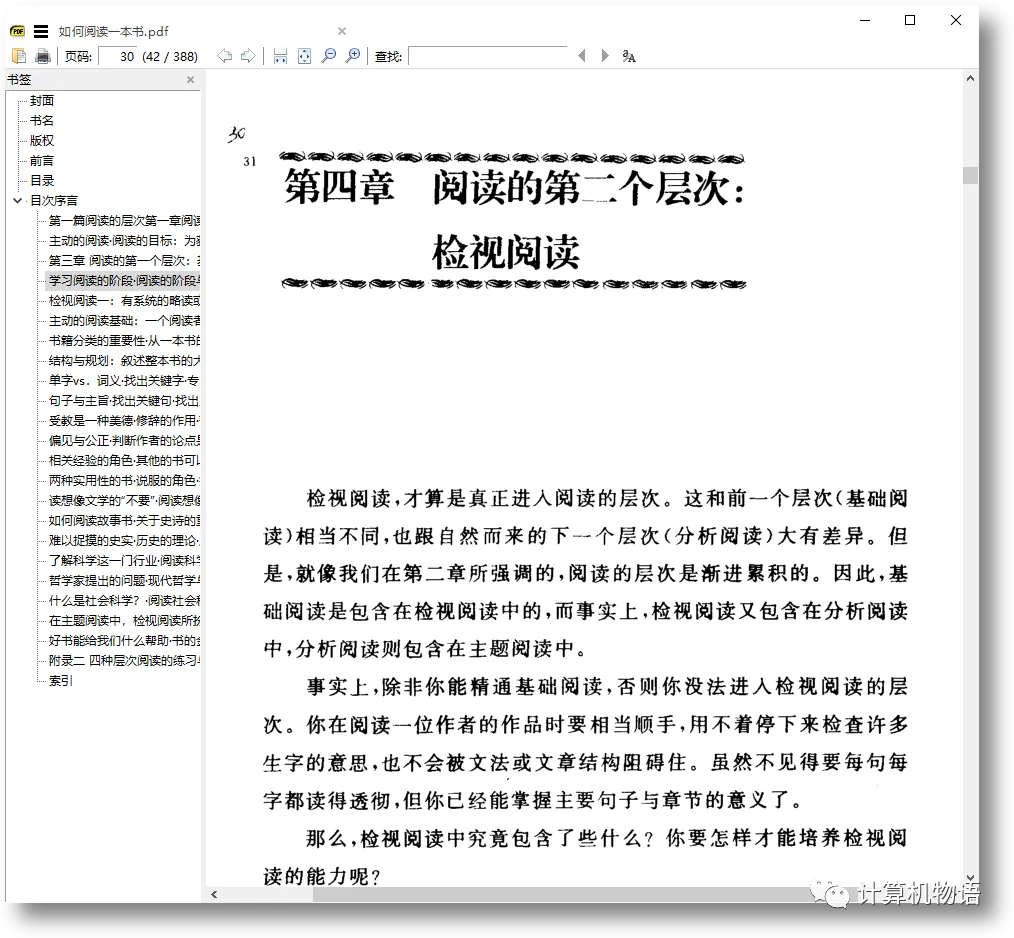The image size is (1014, 938).
Task: Click Find Next triangle button
Action: (605, 56)
